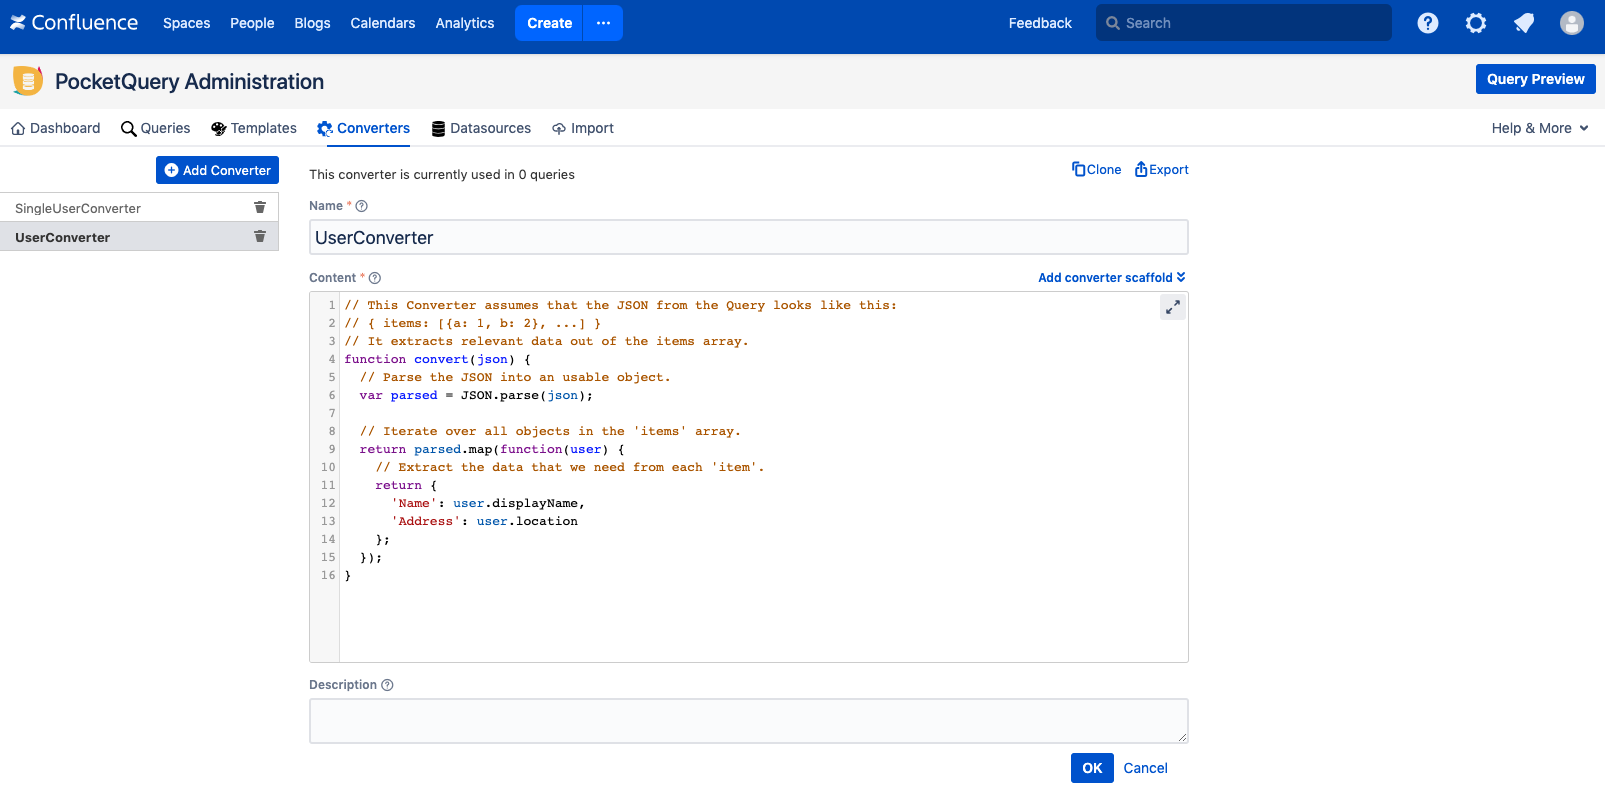Open the user profile avatar

[x=1571, y=23]
